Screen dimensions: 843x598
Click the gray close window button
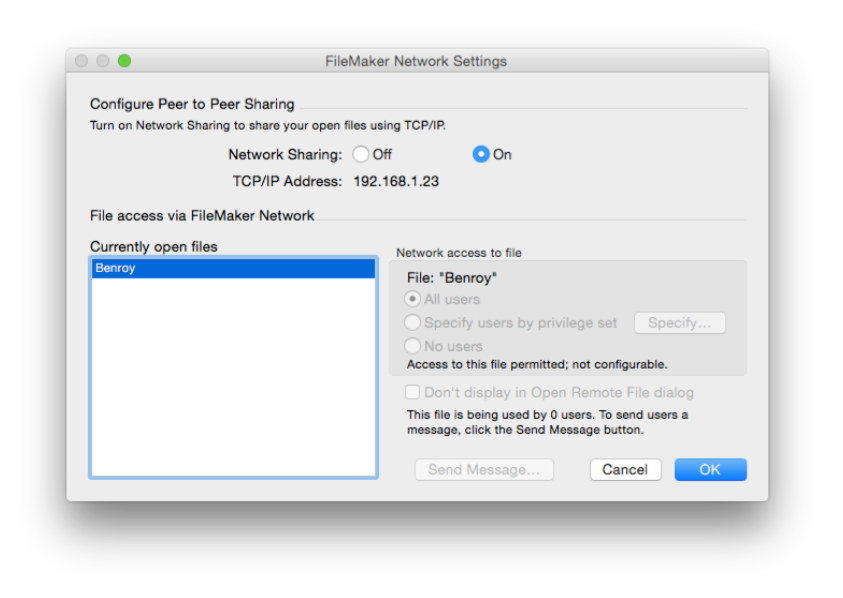(82, 61)
